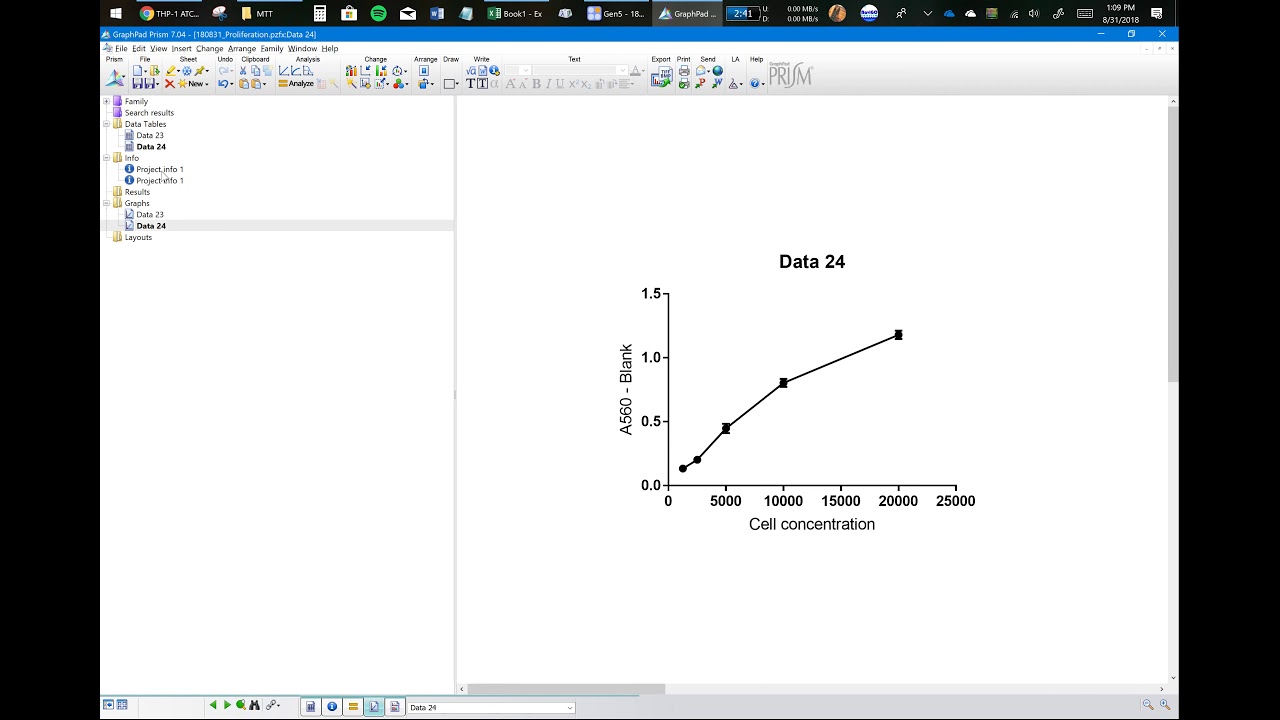Viewport: 1280px width, 720px height.
Task: Select Data 23 under Graphs
Action: coord(150,214)
